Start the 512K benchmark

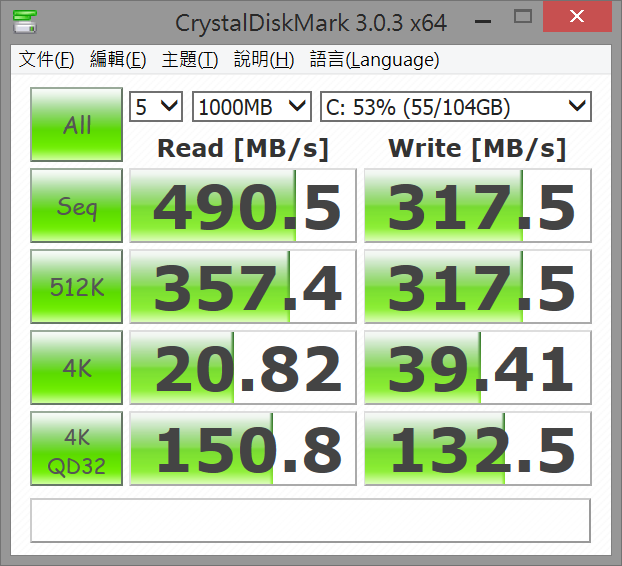[x=77, y=286]
